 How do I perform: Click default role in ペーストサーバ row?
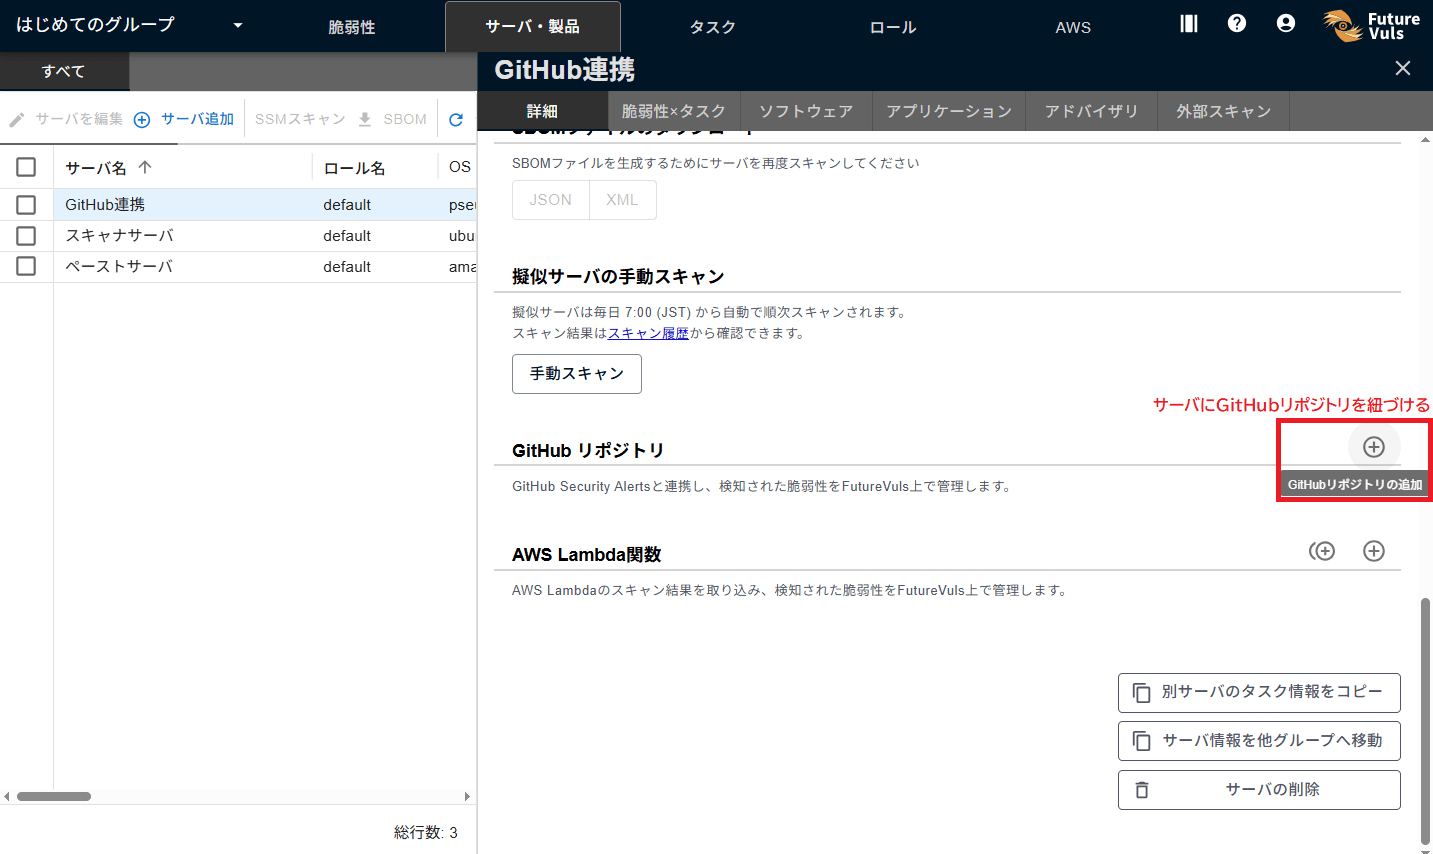pos(347,267)
